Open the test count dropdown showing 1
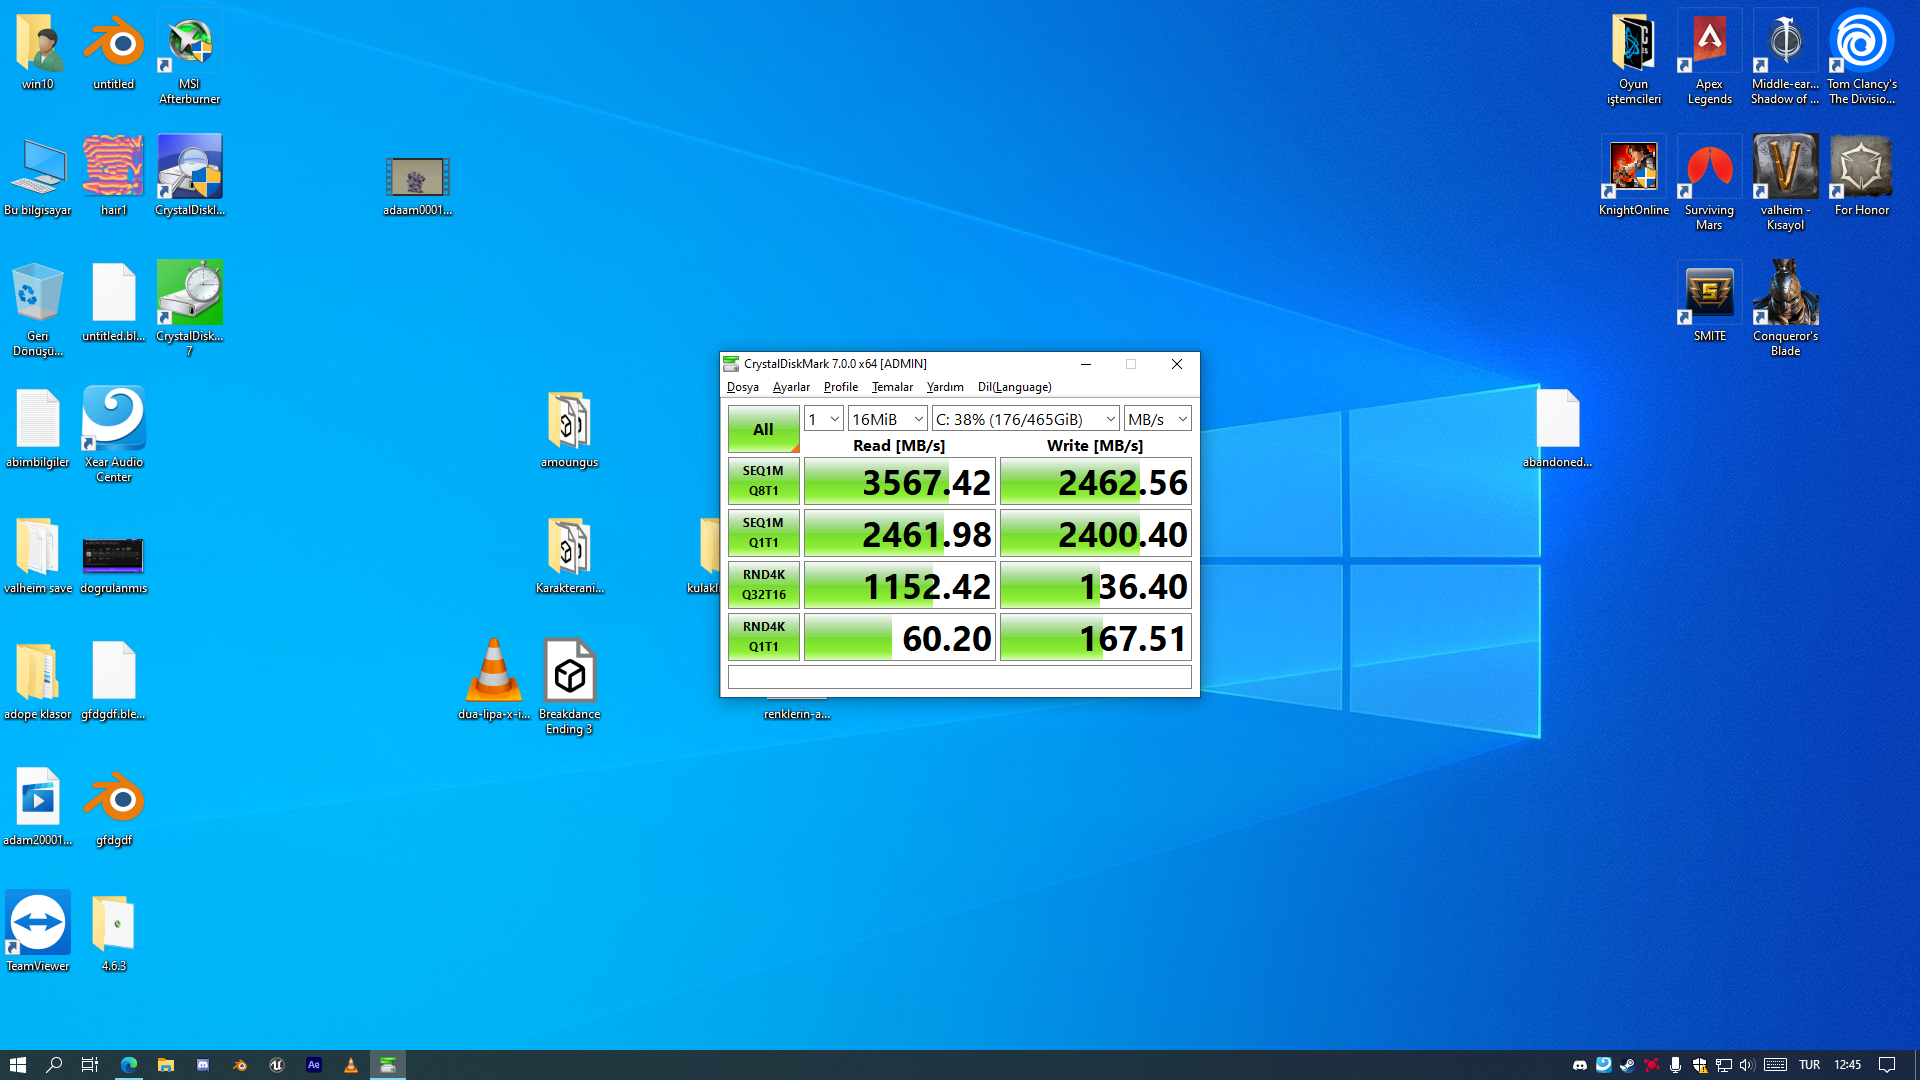 click(823, 419)
